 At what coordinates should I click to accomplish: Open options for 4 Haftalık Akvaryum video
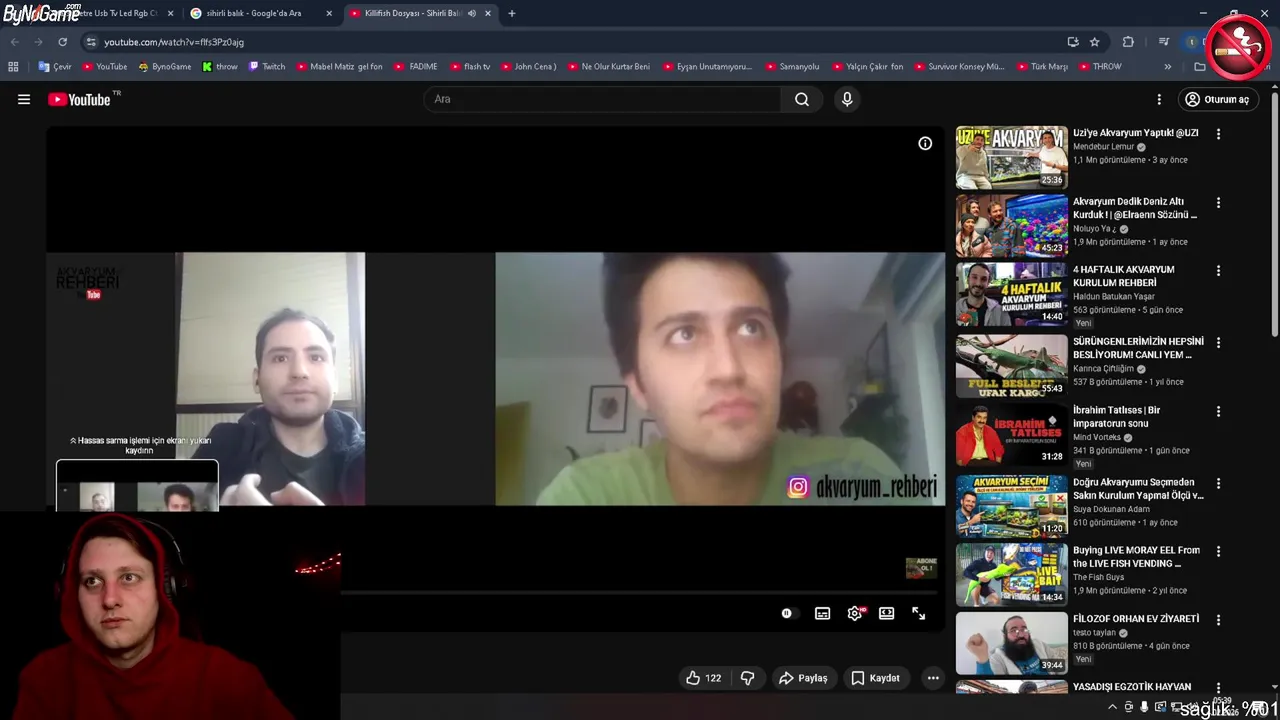pyautogui.click(x=1218, y=271)
